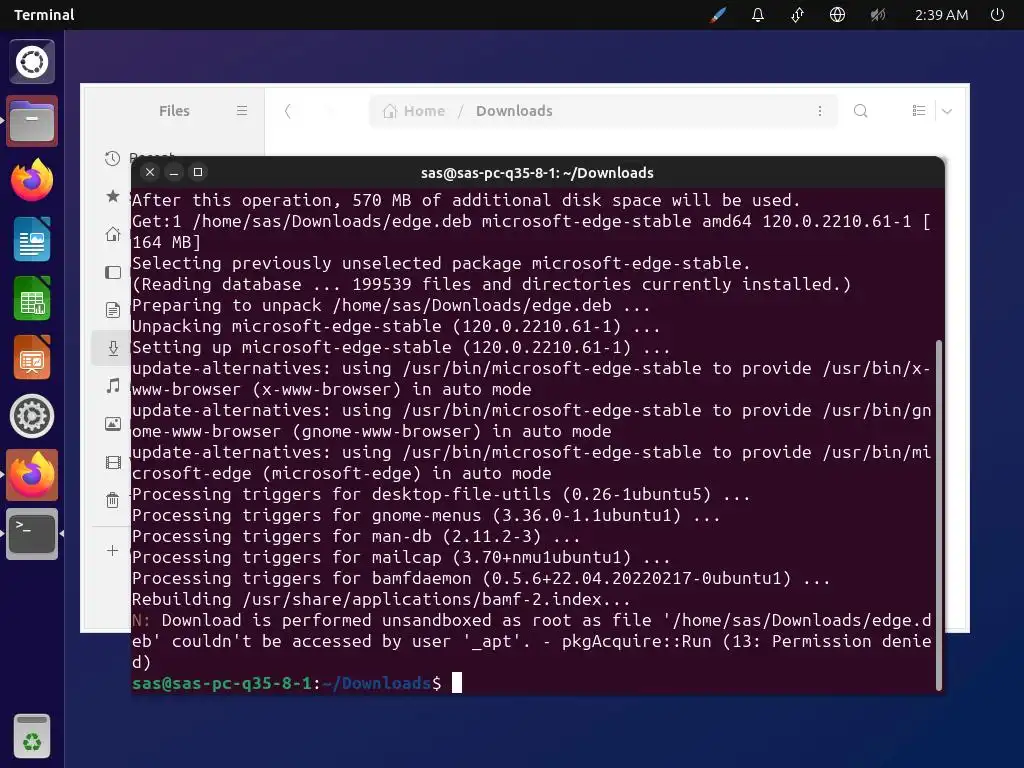Maximize the Terminal window
Image resolution: width=1024 pixels, height=768 pixels.
pyautogui.click(x=198, y=172)
